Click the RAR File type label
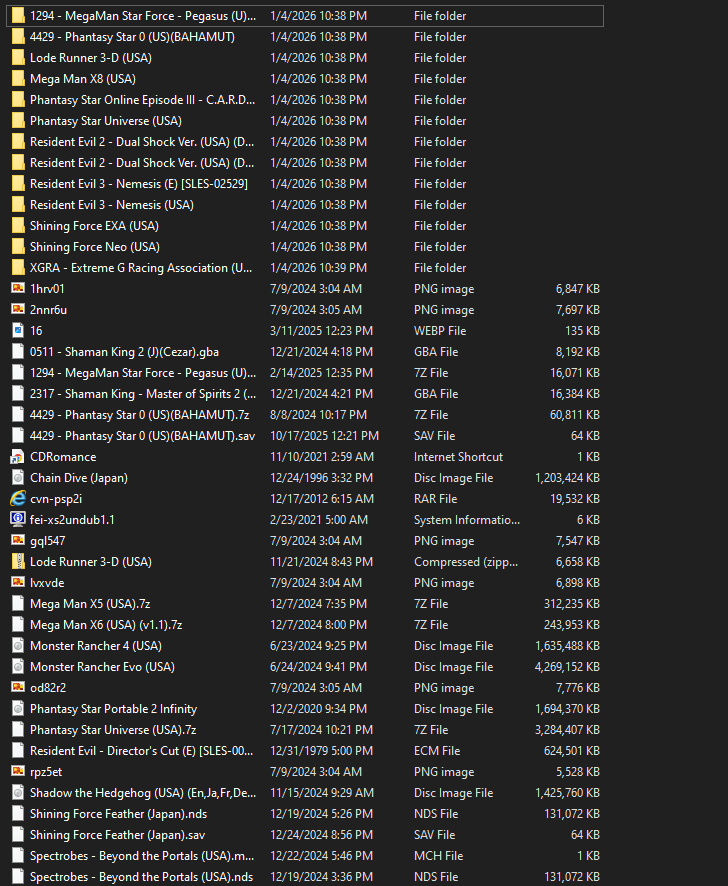Screen dimensions: 728x886 [x=435, y=498]
